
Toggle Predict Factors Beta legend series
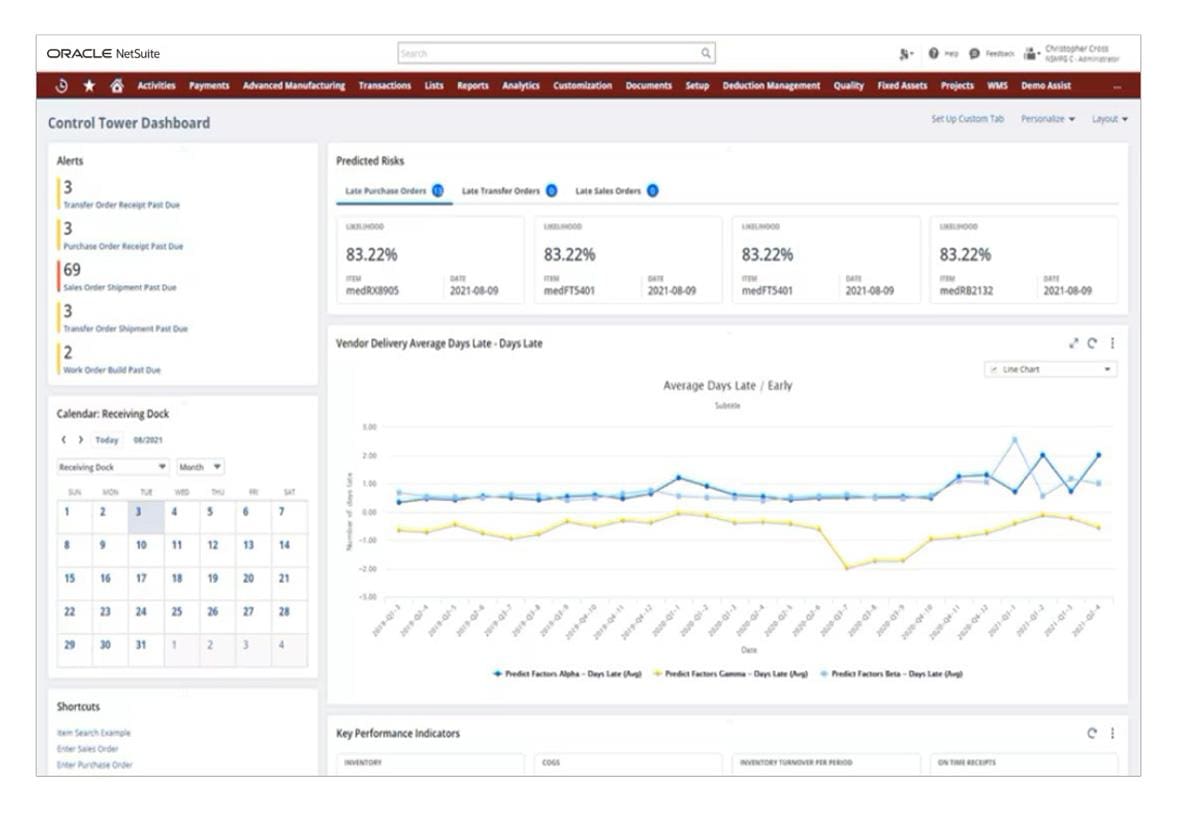click(892, 674)
